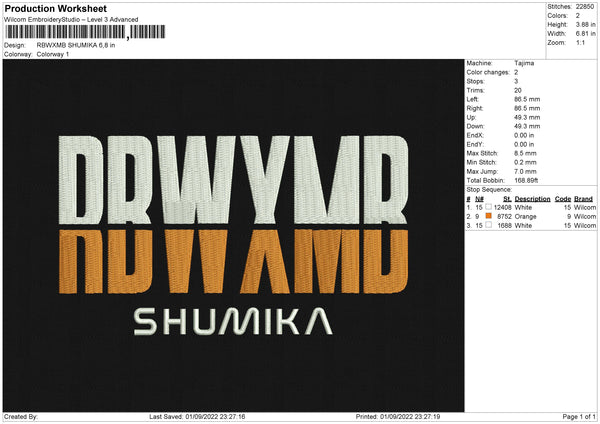The height and width of the screenshot is (424, 600).
Task: Click the white swatch in stop 1 row
Action: tap(488, 207)
